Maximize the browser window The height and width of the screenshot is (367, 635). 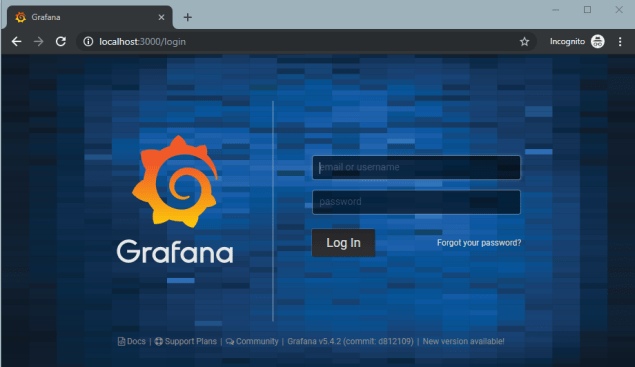[587, 10]
